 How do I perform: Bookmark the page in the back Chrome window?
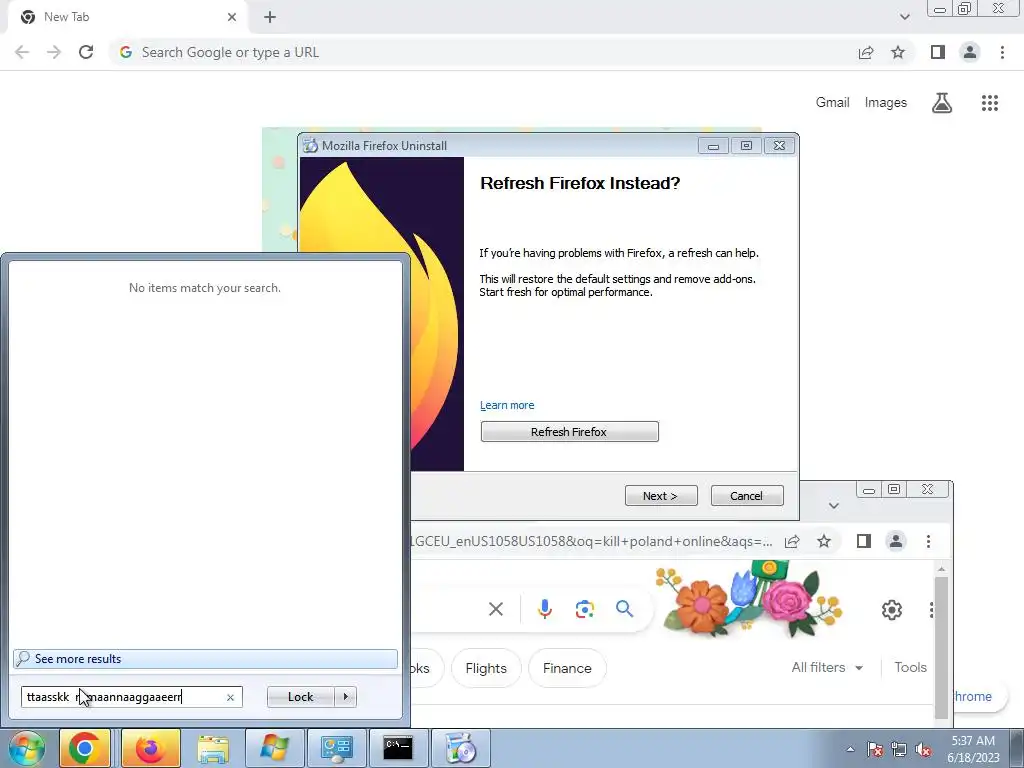tap(824, 541)
